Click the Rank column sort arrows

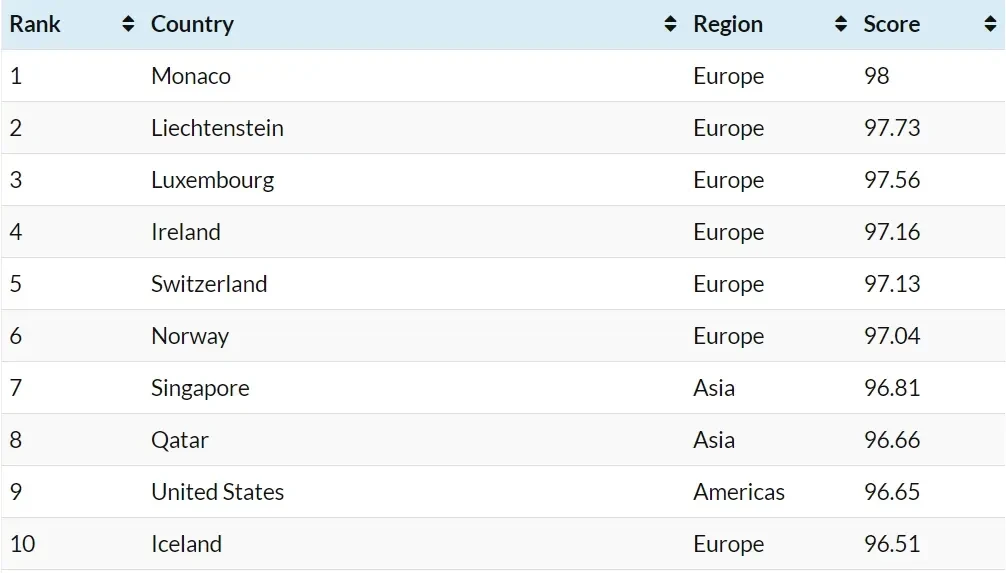pyautogui.click(x=128, y=24)
